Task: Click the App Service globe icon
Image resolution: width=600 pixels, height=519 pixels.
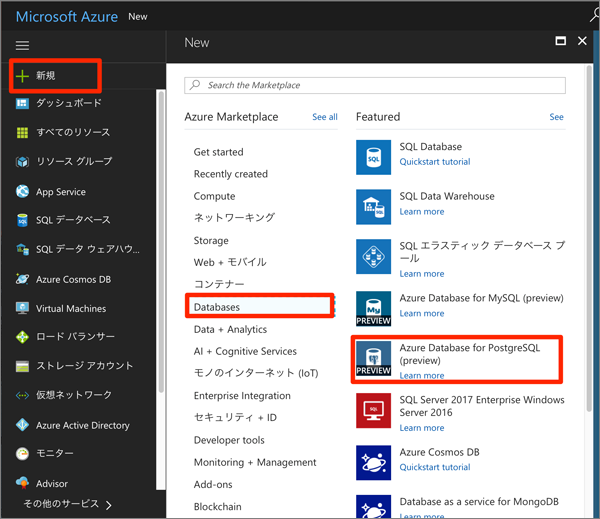Action: [x=22, y=191]
